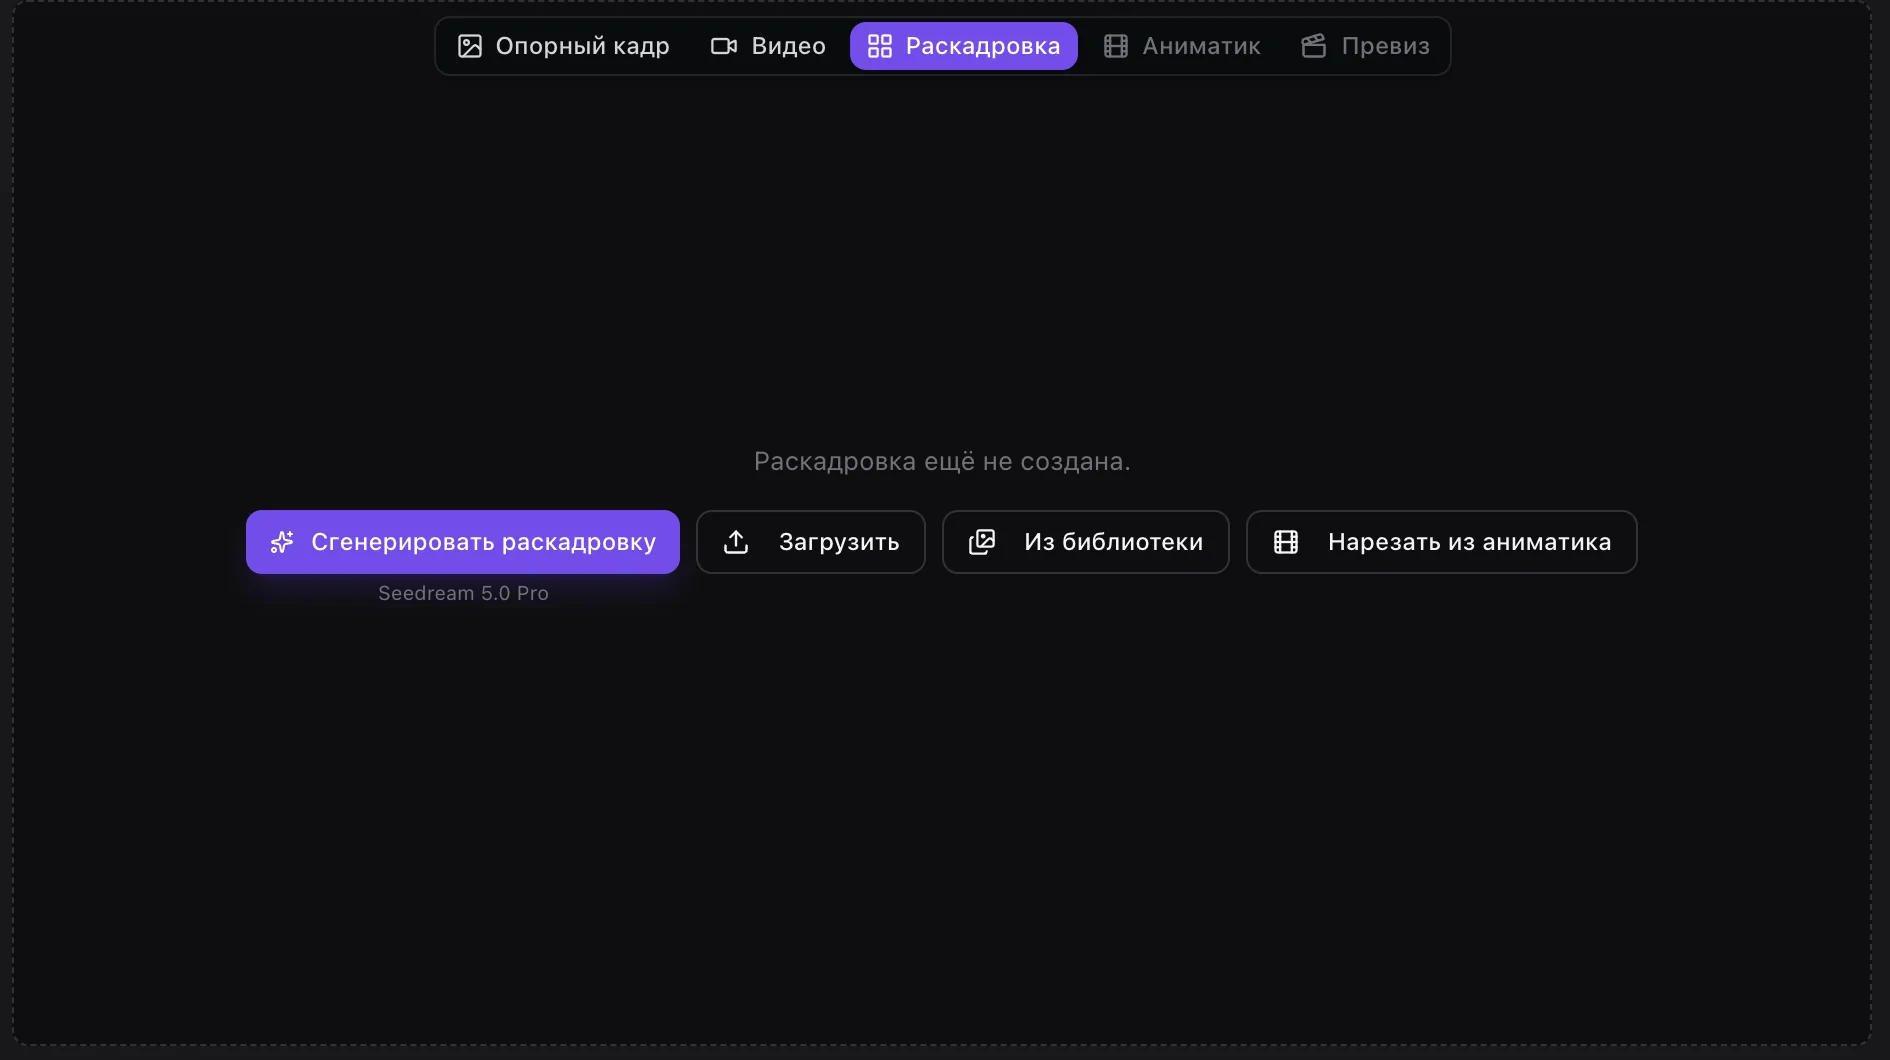Viewport: 1890px width, 1060px height.
Task: Click the upload arrow icon on Загрузить
Action: click(x=736, y=542)
